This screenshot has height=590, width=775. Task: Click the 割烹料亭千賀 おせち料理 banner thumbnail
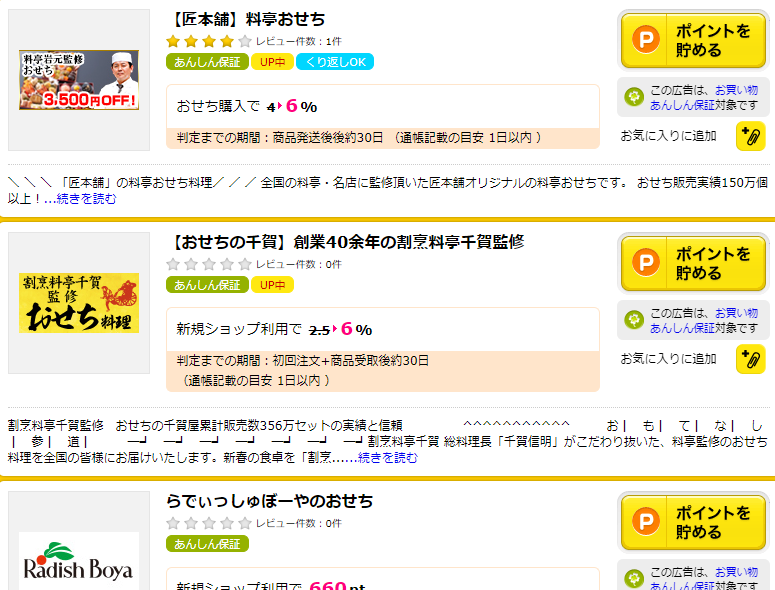pyautogui.click(x=79, y=303)
